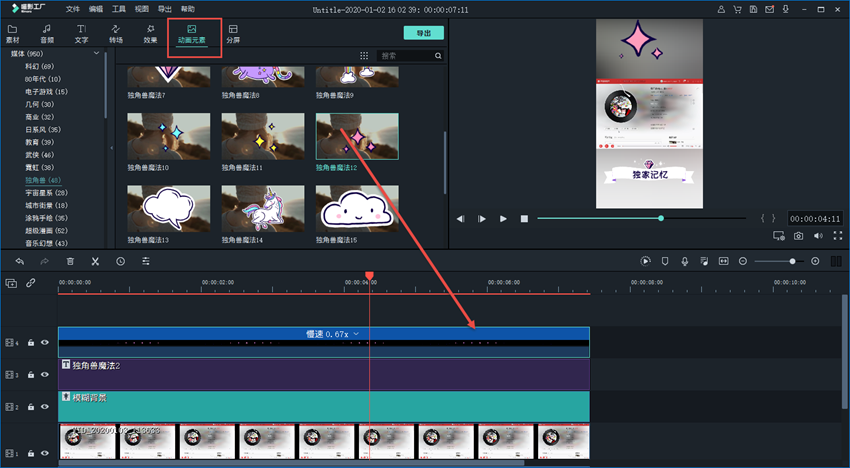
Task: Select 独角兽魔法14 unicorn thumbnail
Action: [x=263, y=208]
